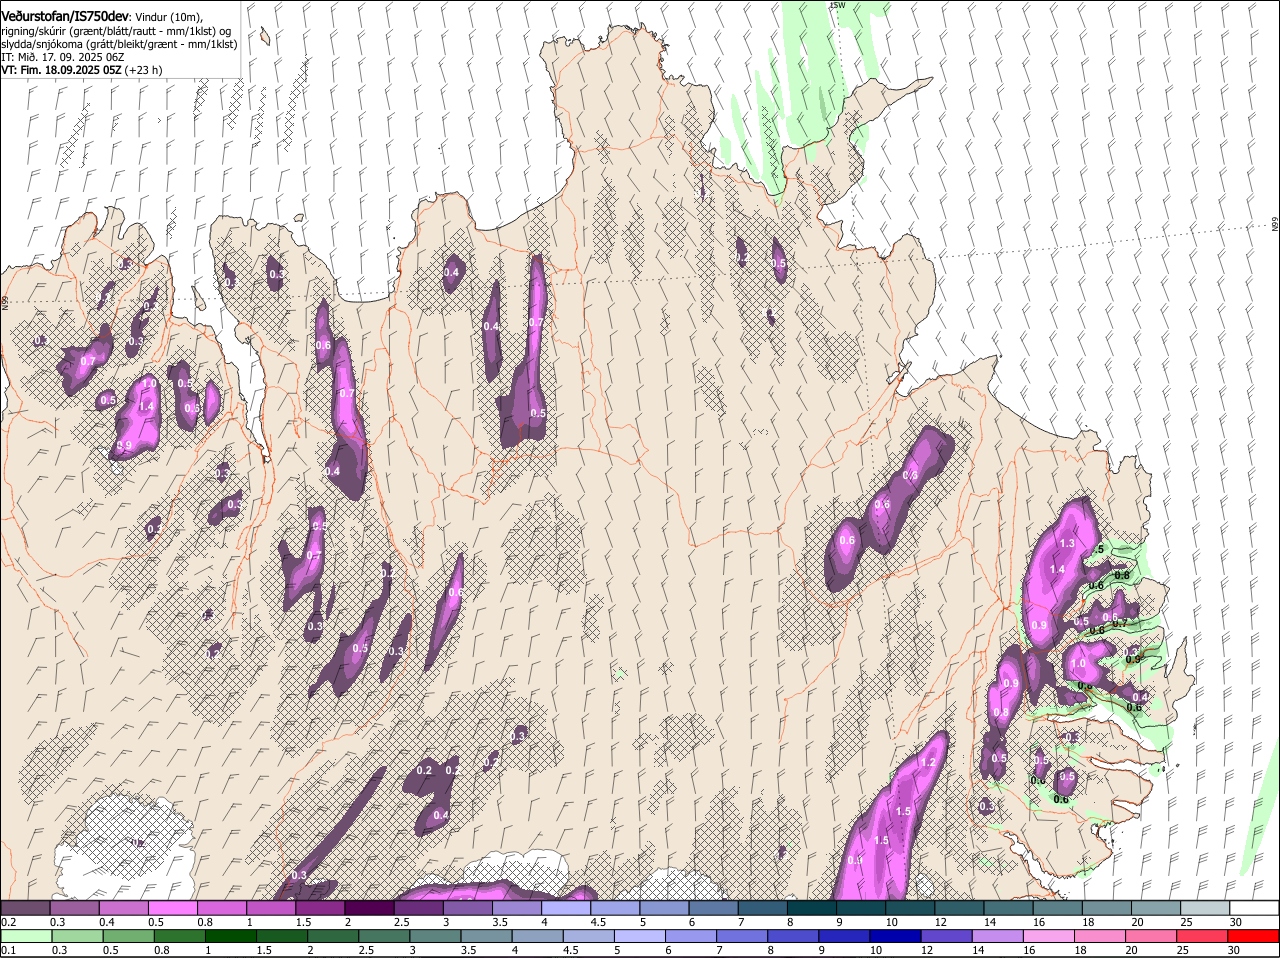Select the '(+23 h)' forecast offset text

[144, 70]
